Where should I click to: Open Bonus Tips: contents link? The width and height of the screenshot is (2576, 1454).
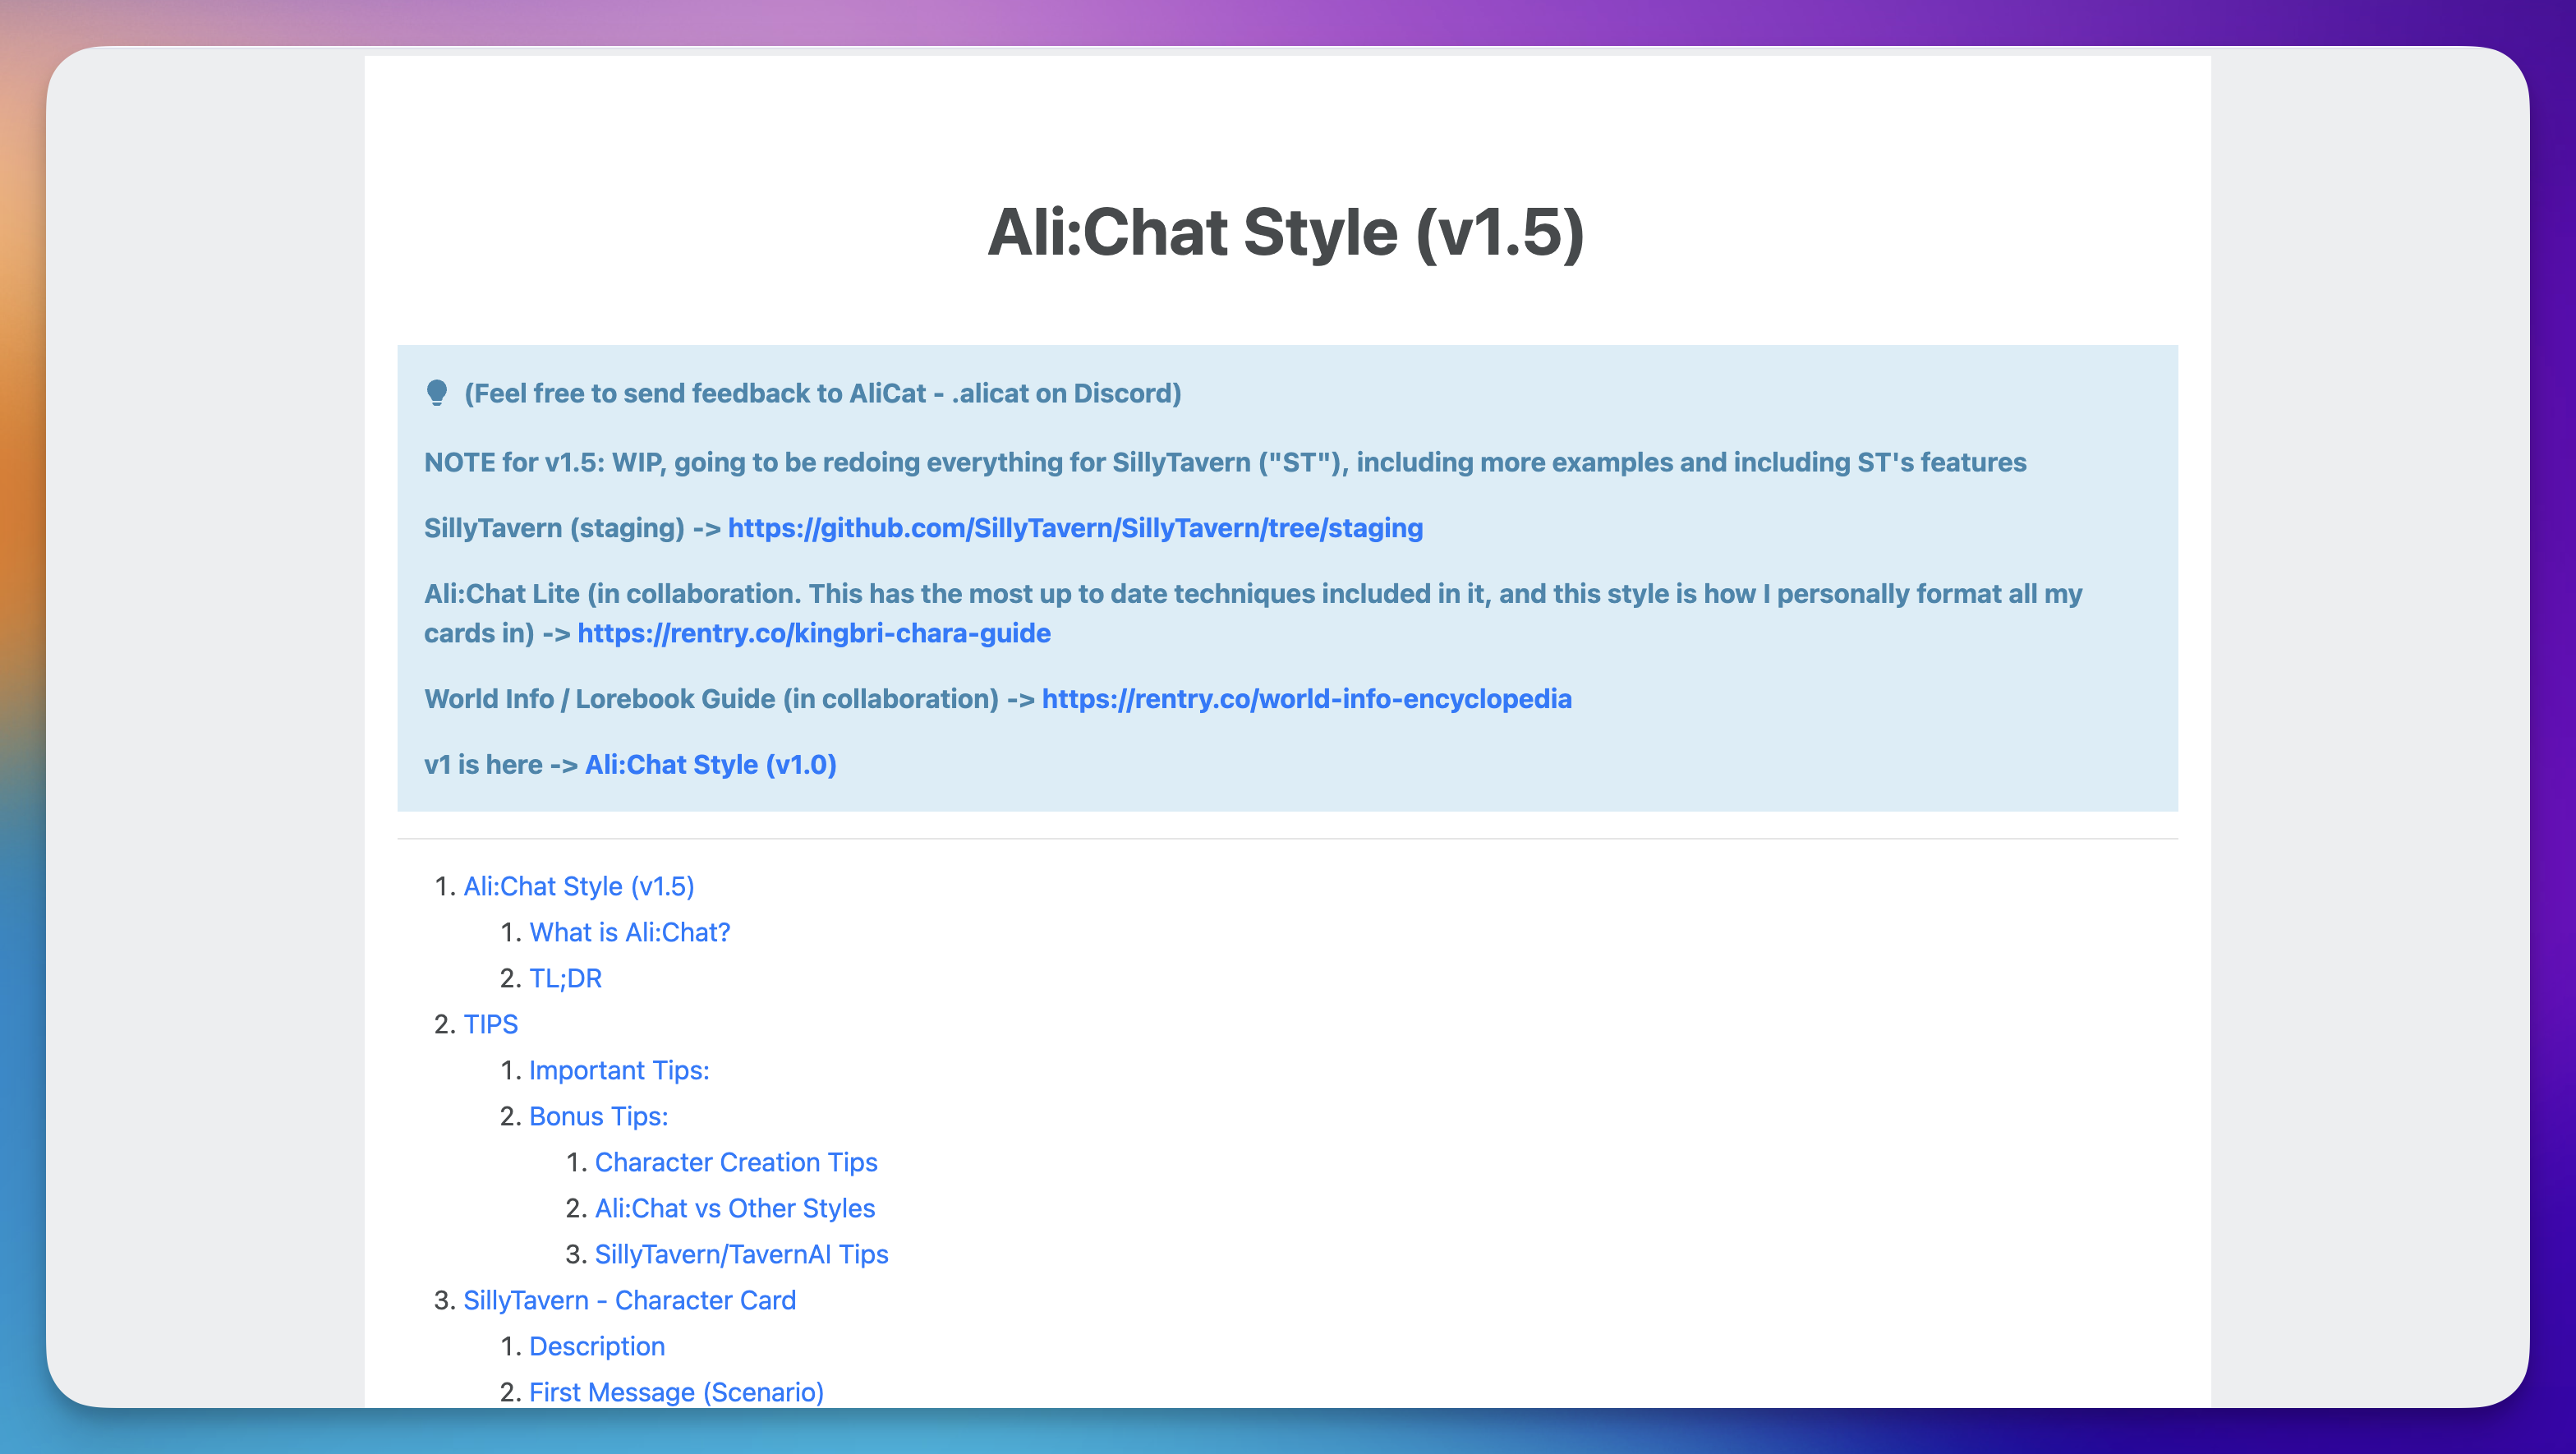[x=598, y=1116]
